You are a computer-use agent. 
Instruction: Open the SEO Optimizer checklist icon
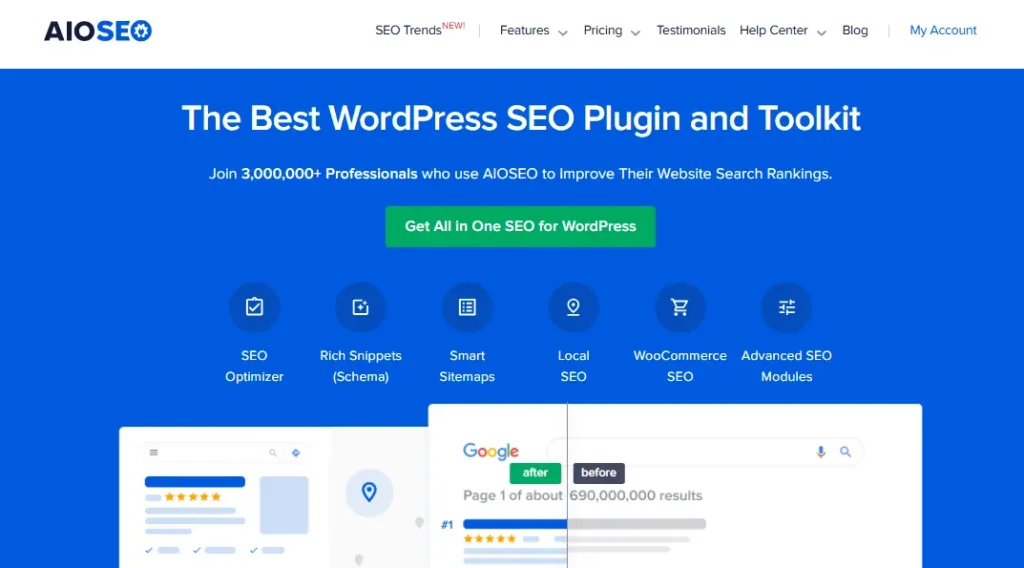[x=254, y=307]
